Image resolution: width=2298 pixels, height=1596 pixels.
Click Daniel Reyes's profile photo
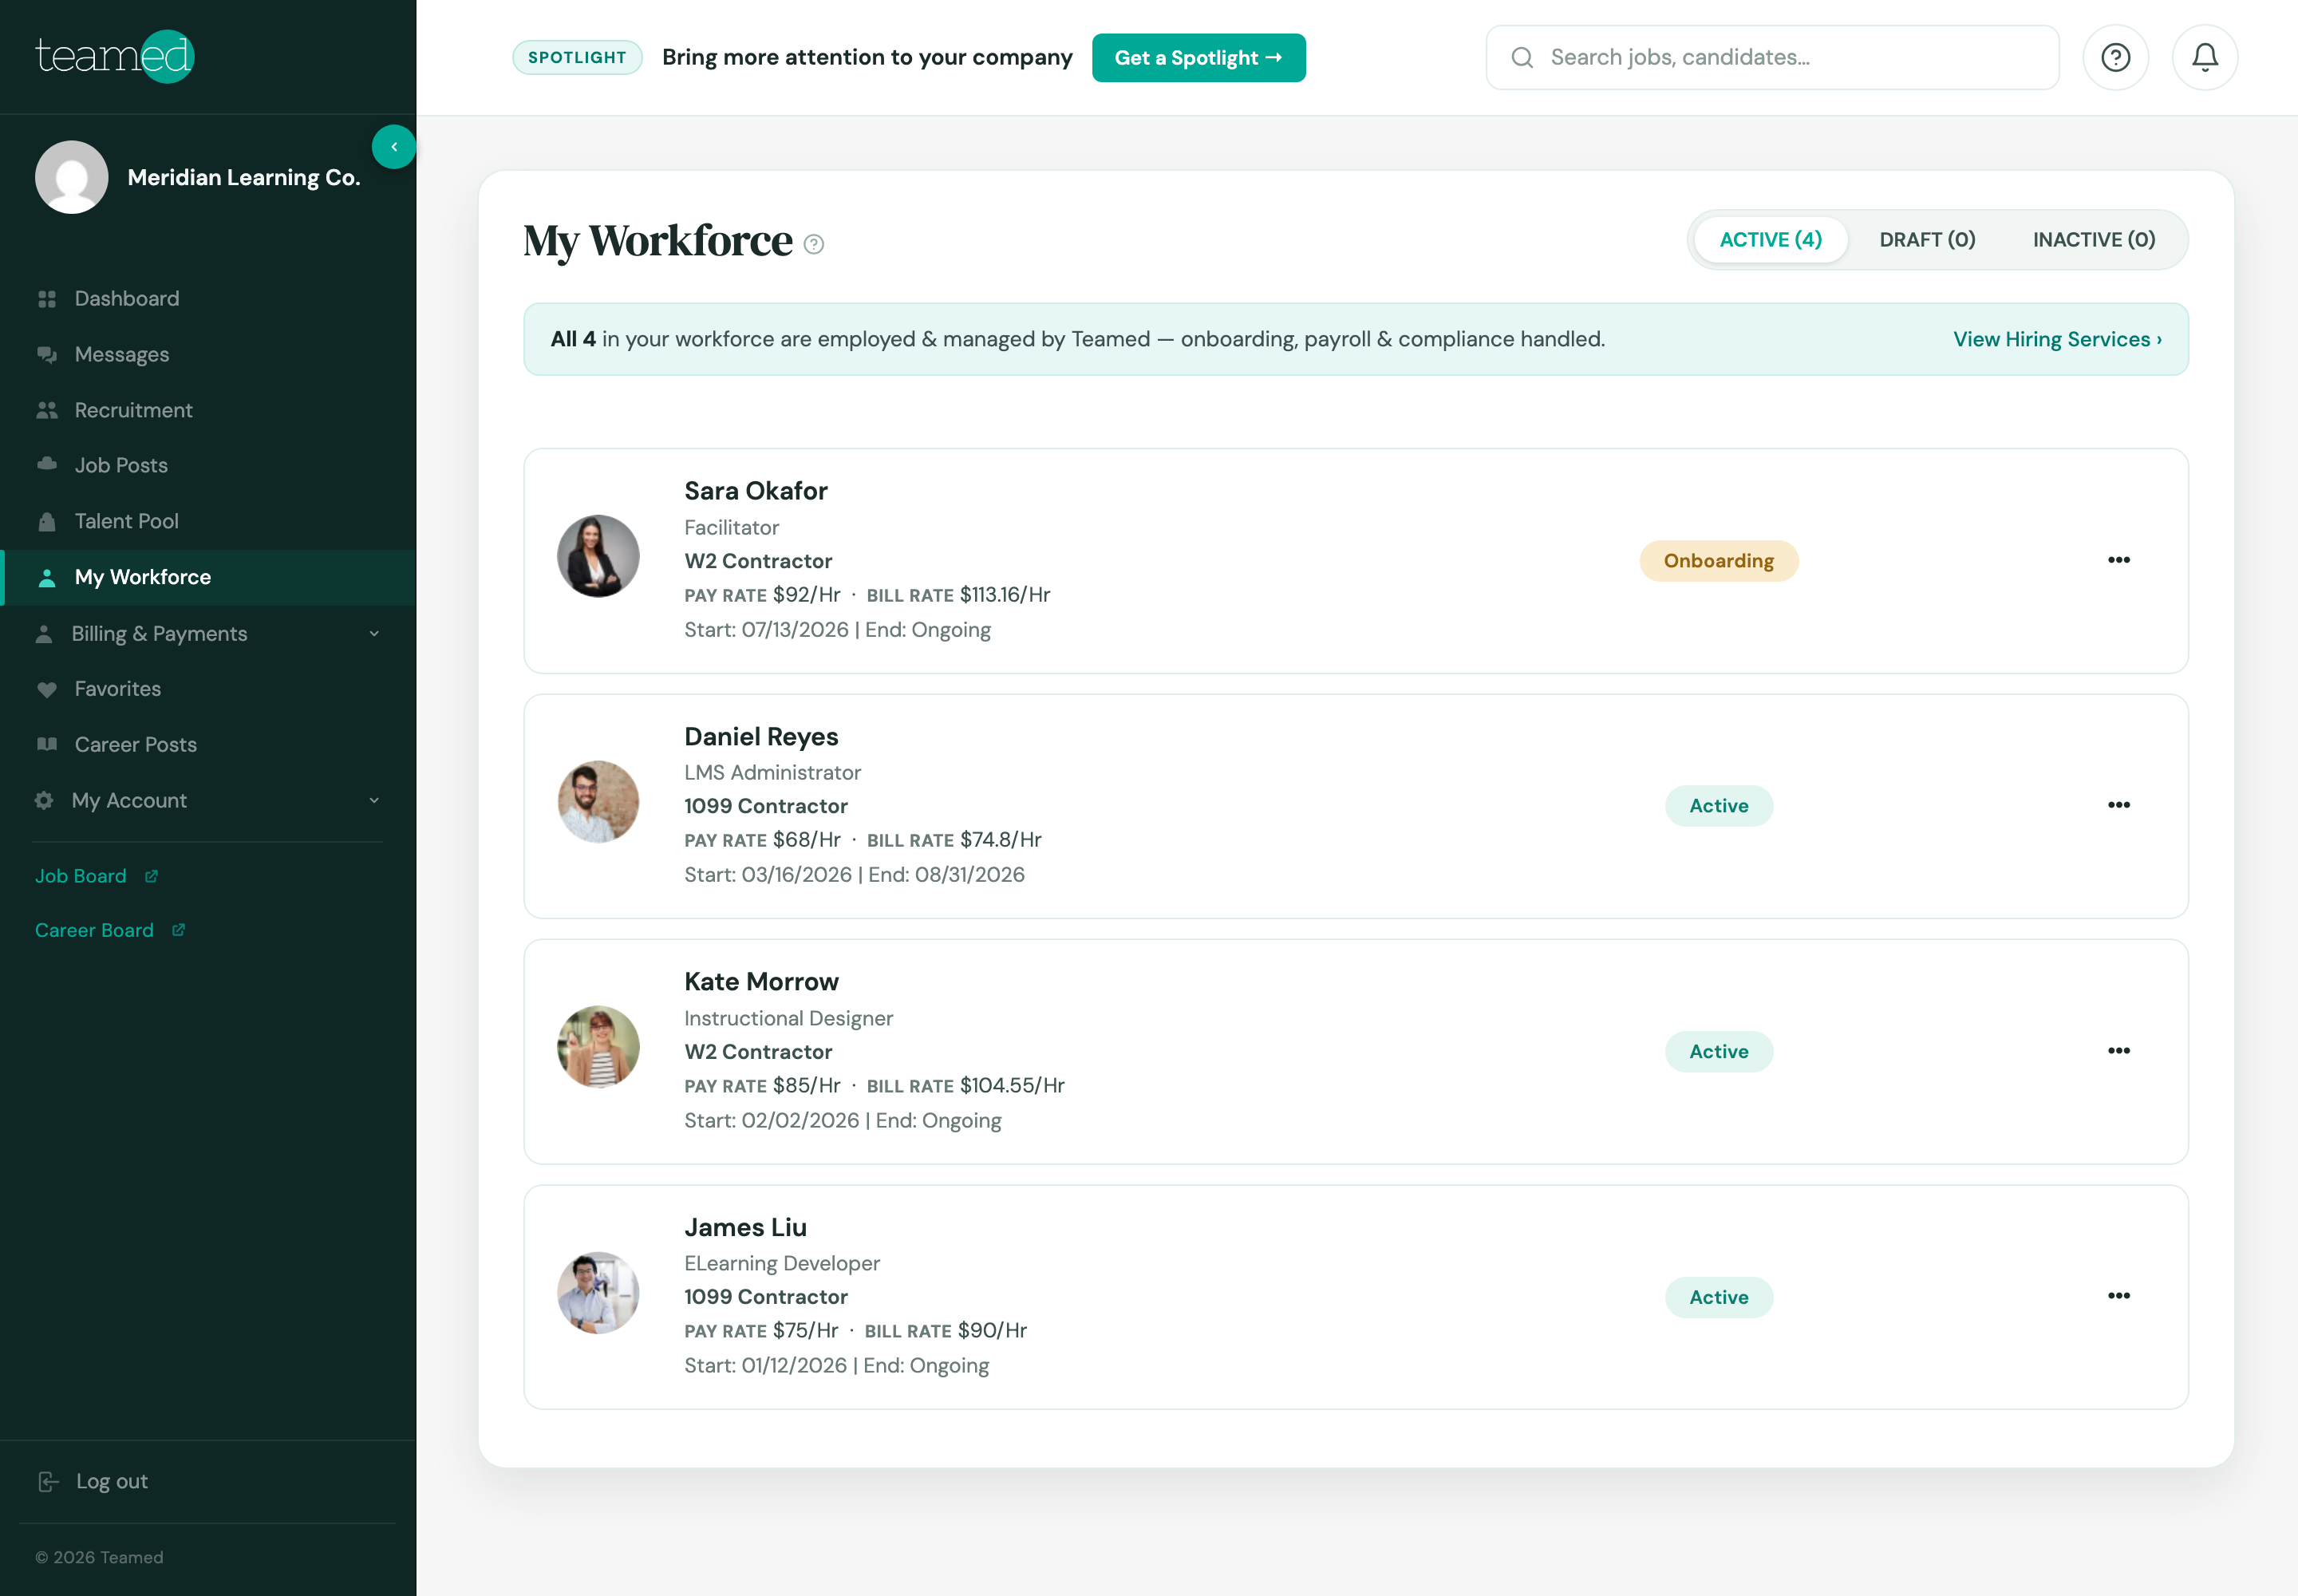pos(598,802)
